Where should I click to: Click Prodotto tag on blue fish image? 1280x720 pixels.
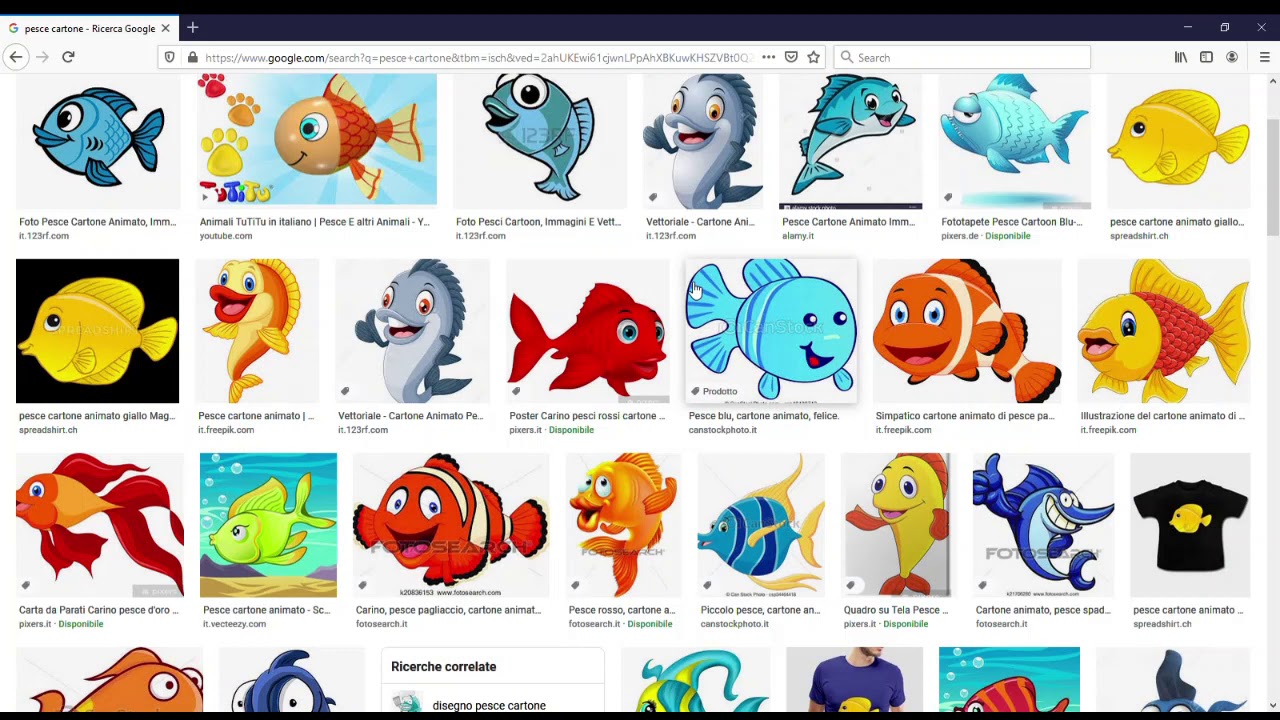coord(713,391)
